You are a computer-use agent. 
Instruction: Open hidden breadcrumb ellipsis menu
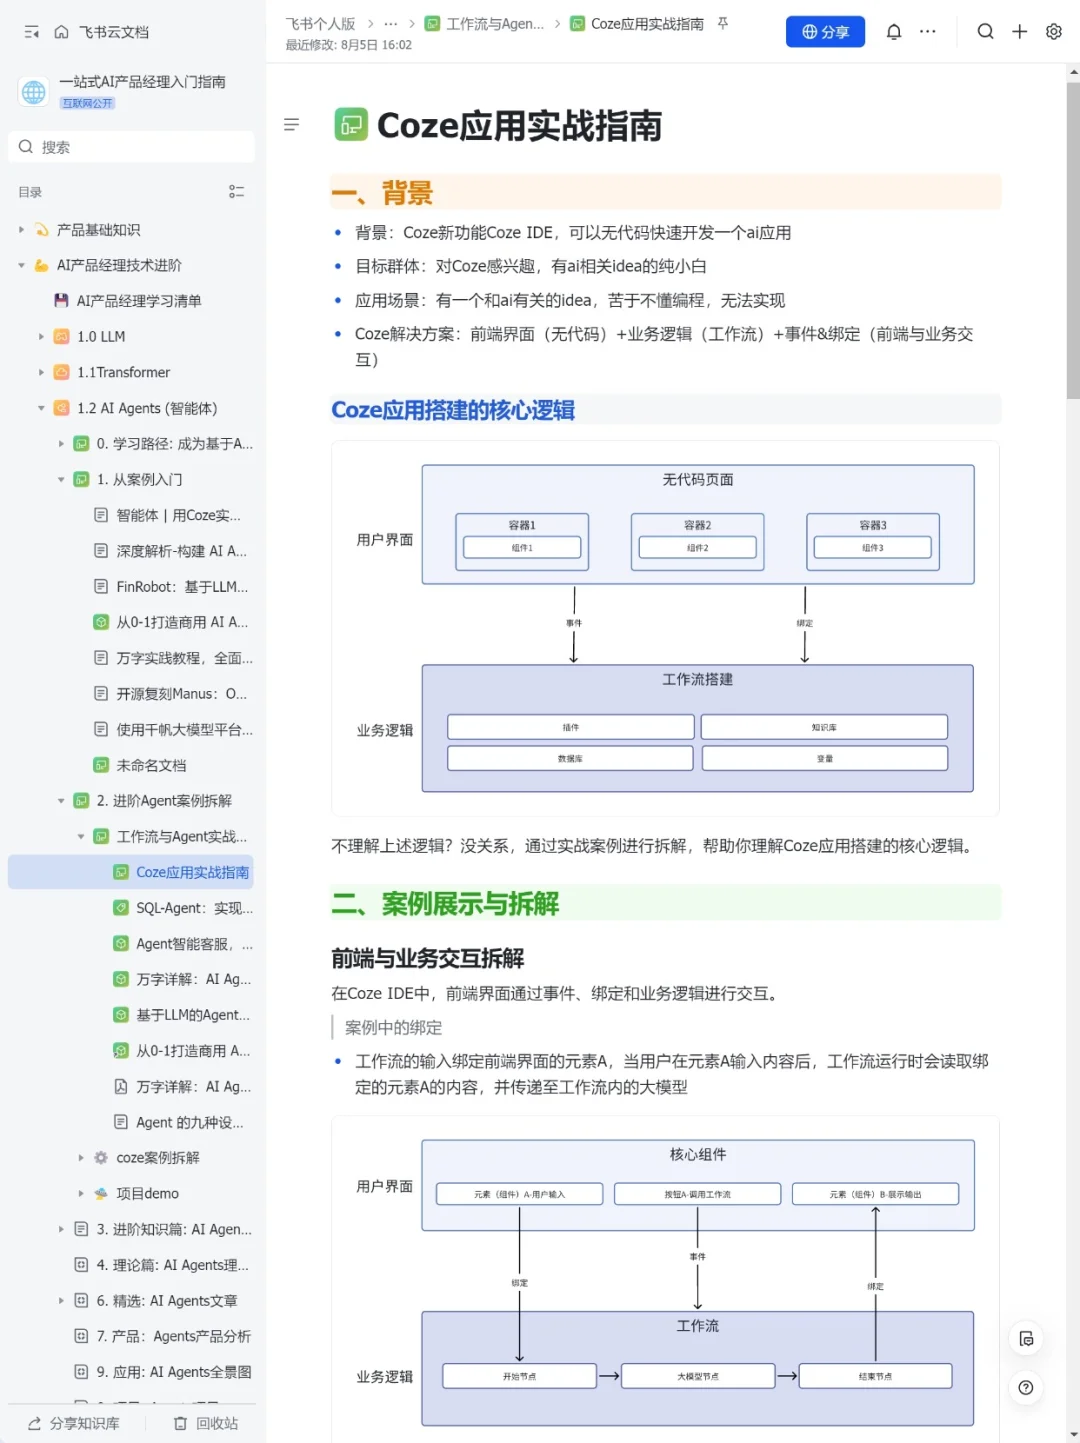tap(390, 23)
